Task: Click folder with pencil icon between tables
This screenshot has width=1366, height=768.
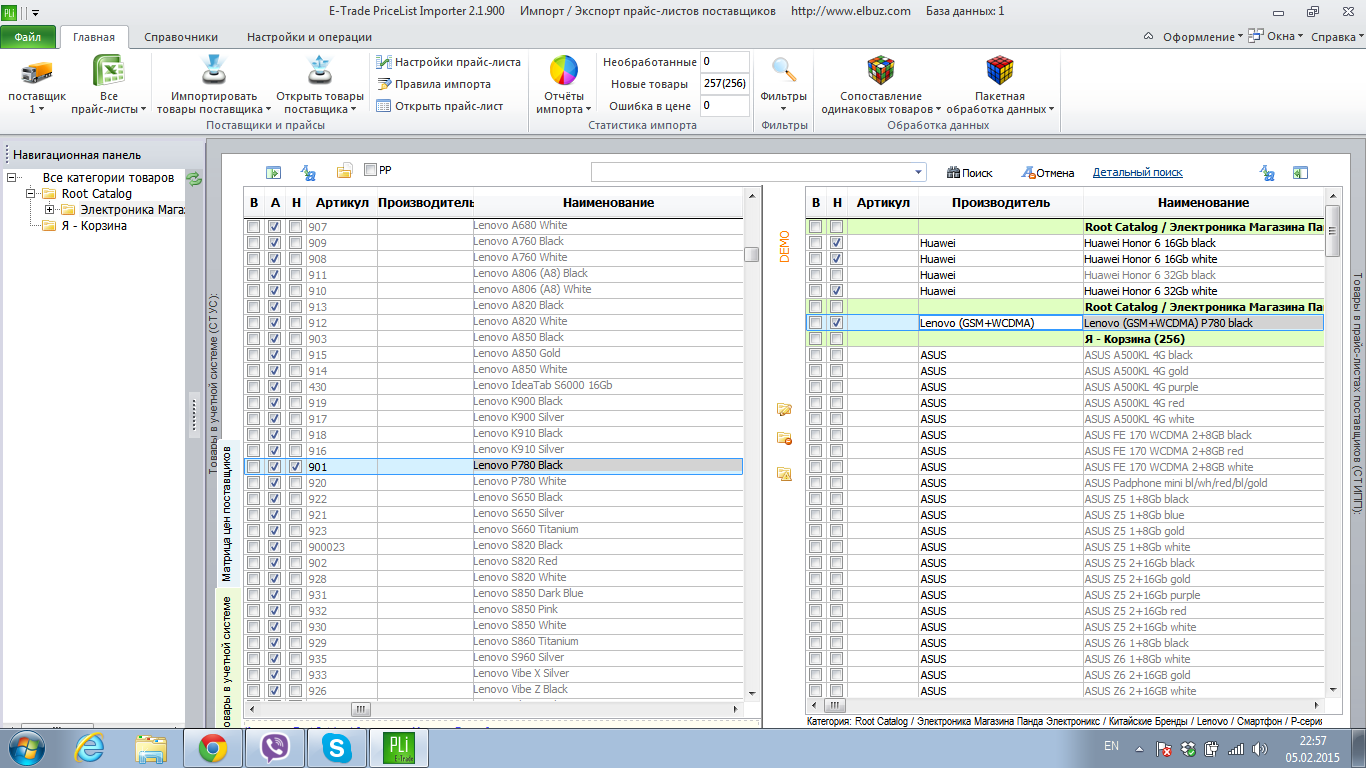Action: coord(784,409)
